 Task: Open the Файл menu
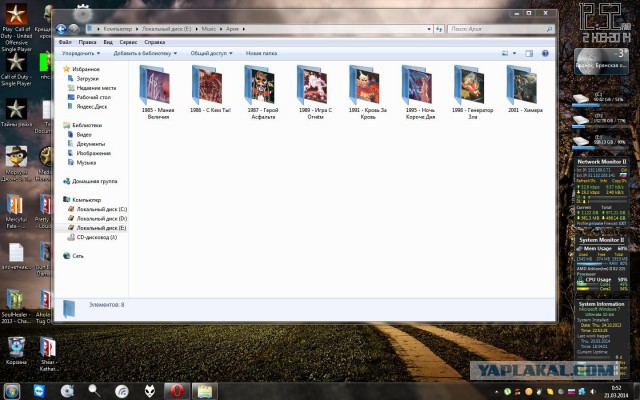(65, 42)
